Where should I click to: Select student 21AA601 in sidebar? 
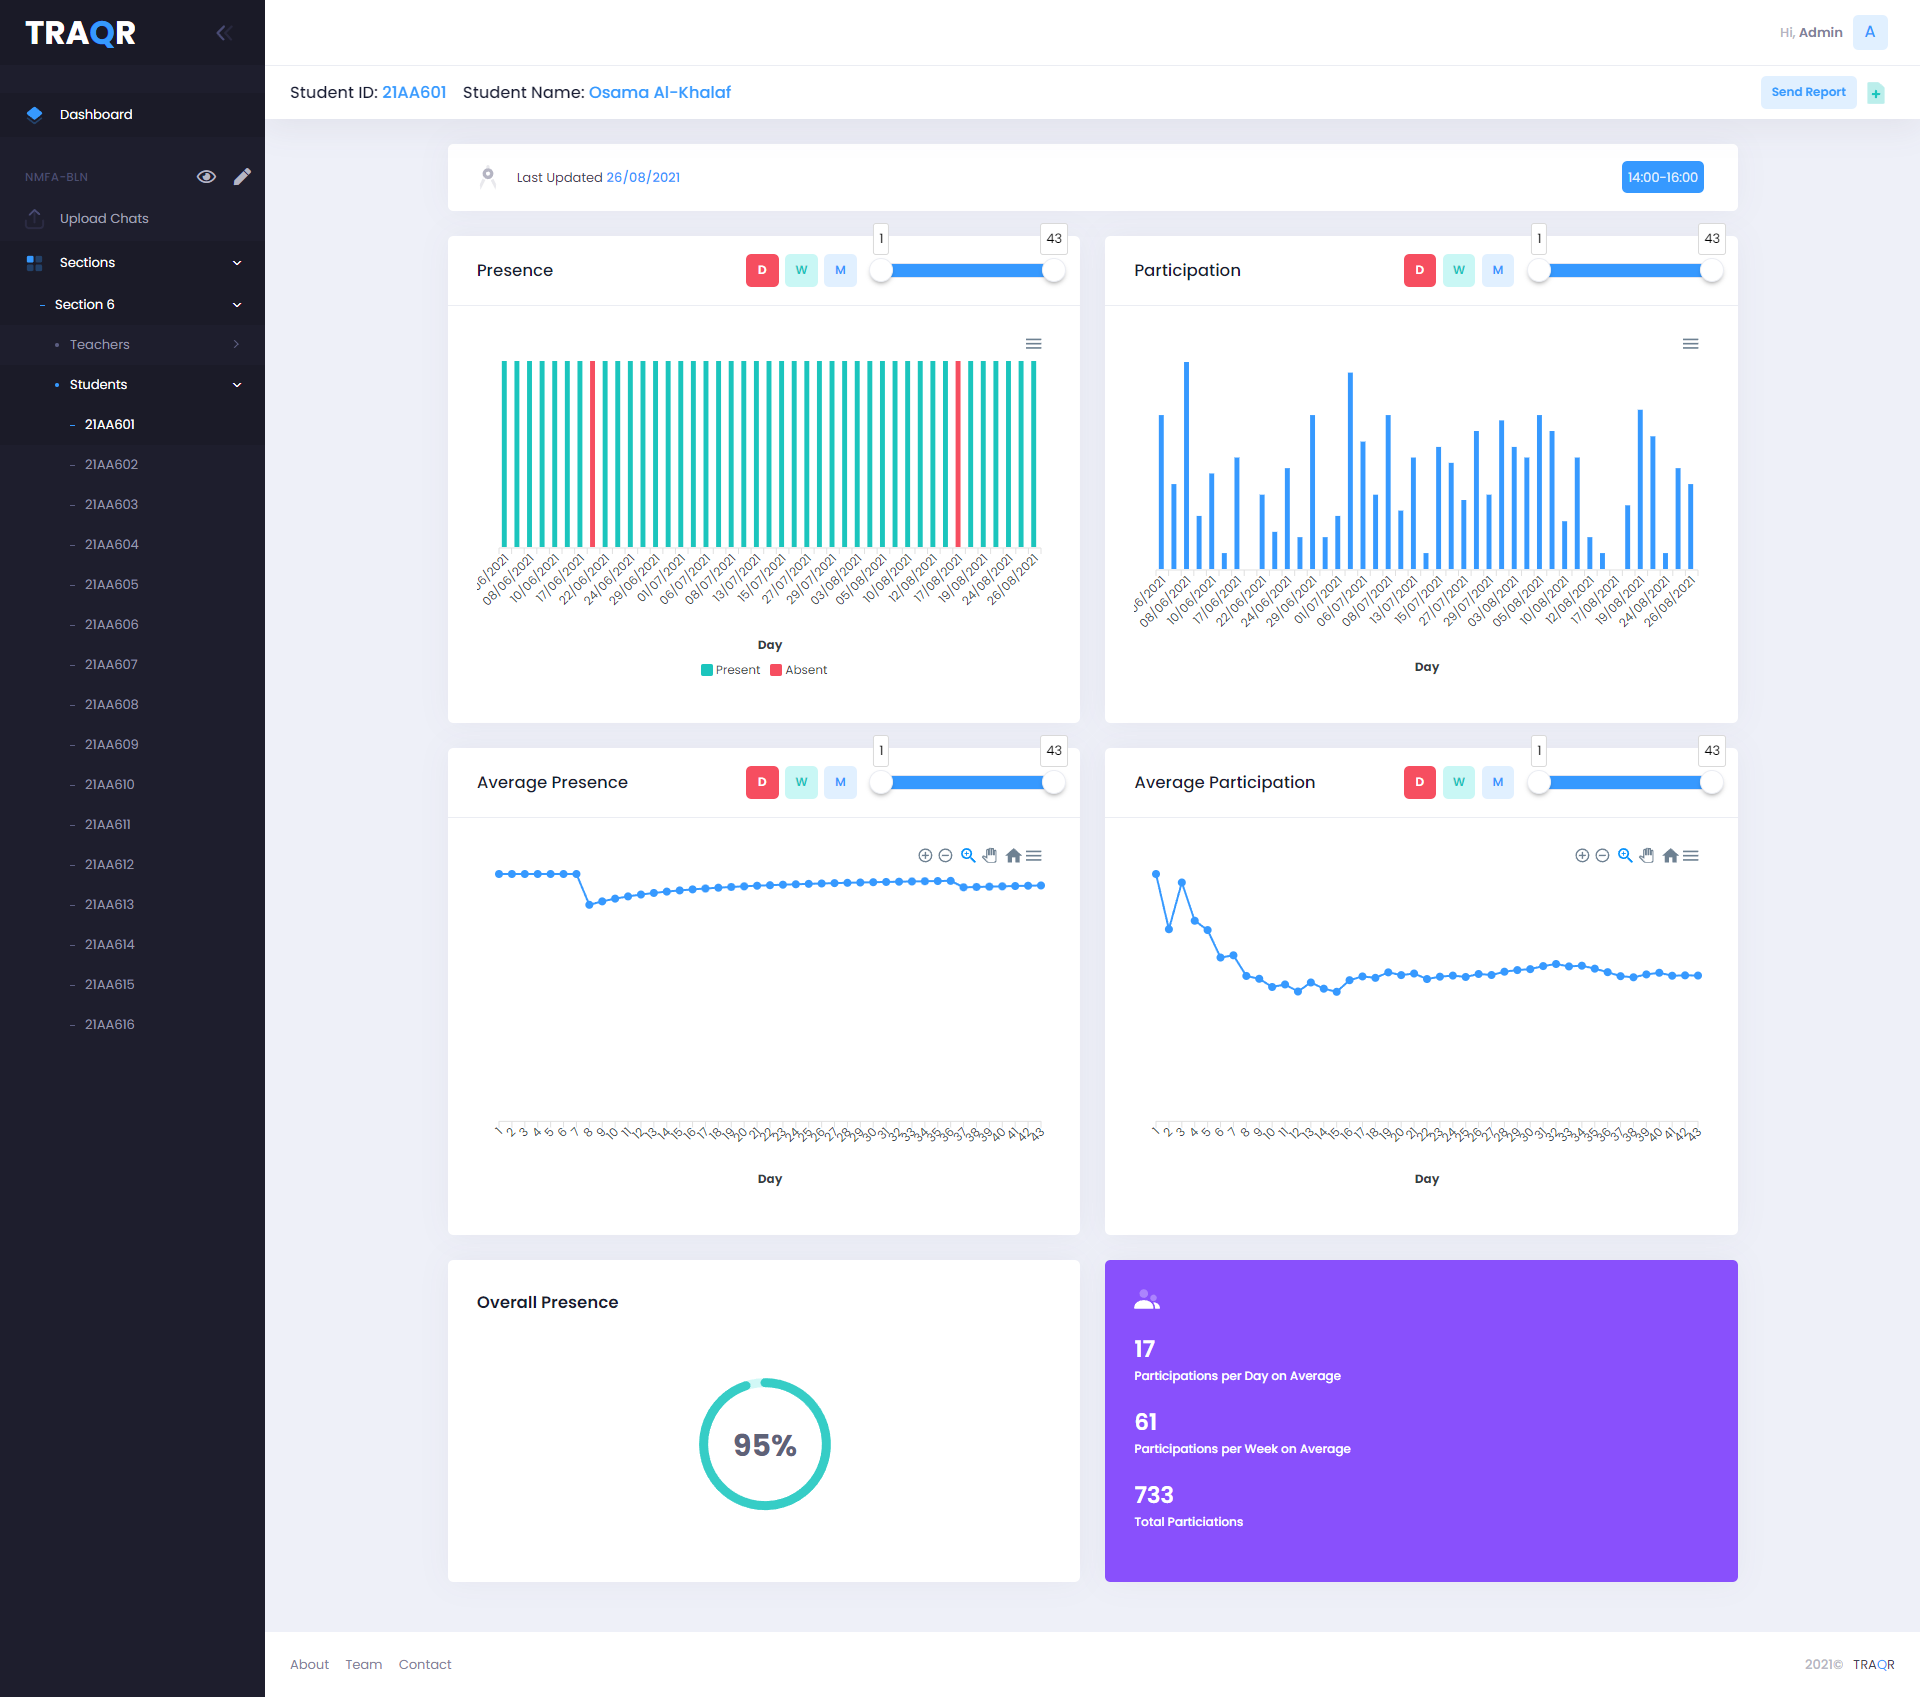[132, 425]
